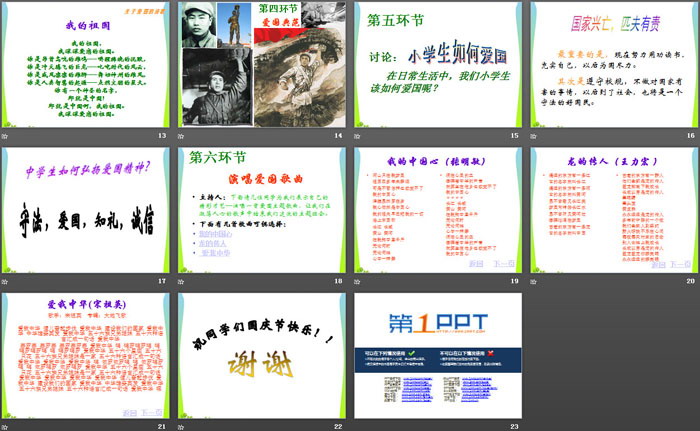
Task: Select slide 16 thumbnail 国家兴亡,匹夫有责
Action: pyautogui.click(x=614, y=64)
